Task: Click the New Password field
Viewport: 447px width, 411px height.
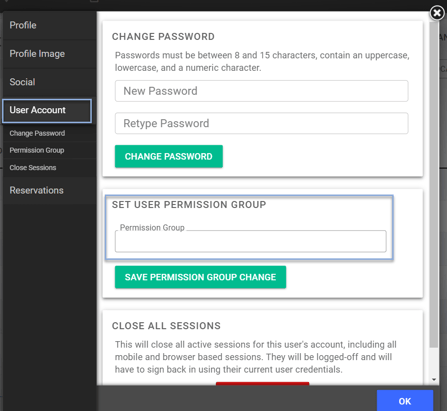Action: point(262,91)
